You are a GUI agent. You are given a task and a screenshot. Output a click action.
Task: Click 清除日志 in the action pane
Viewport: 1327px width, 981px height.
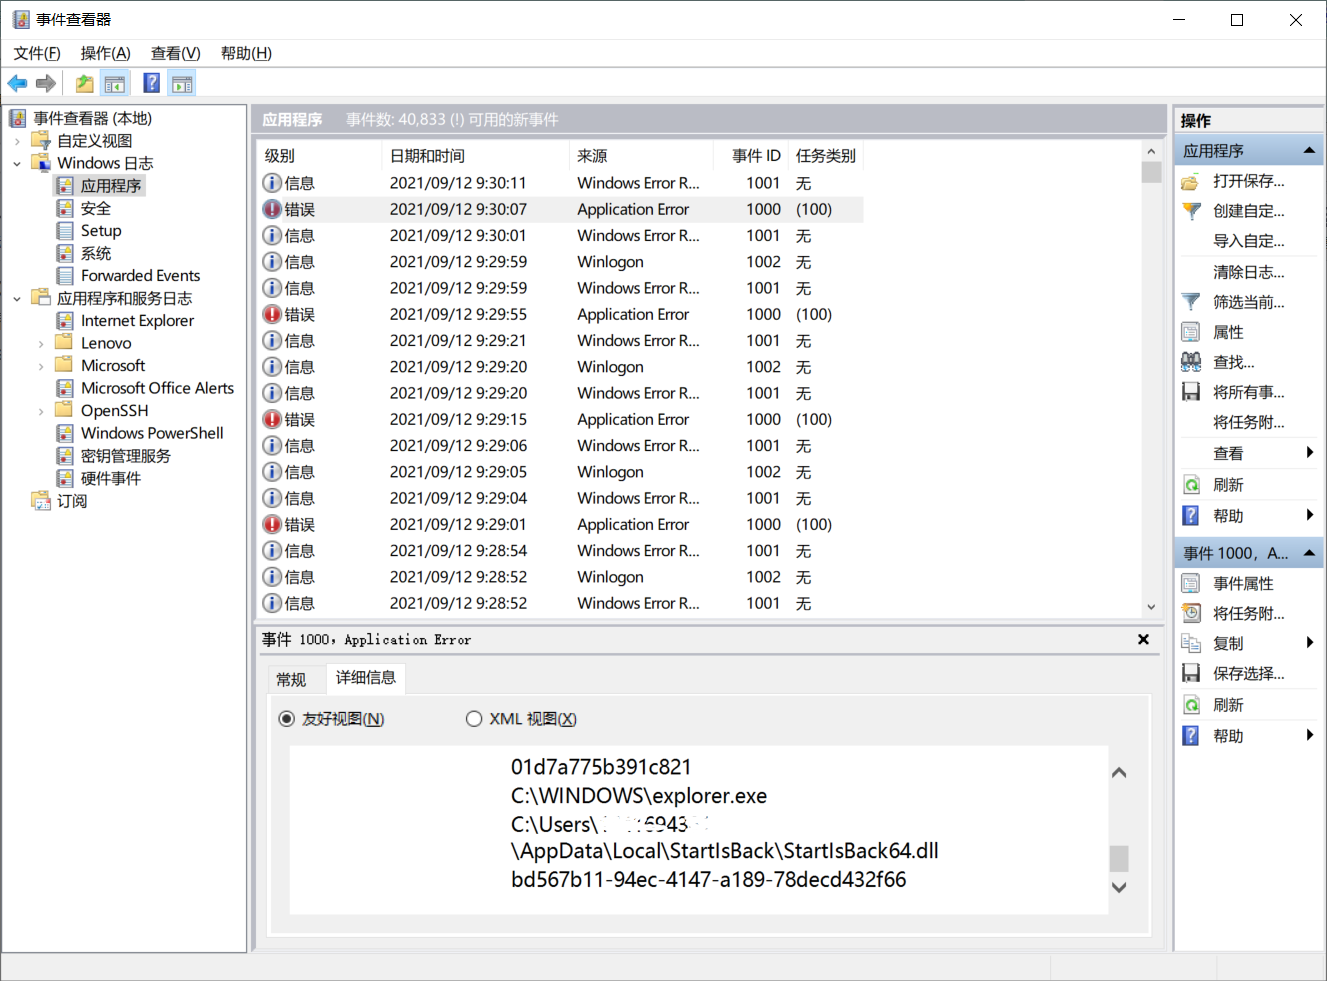[x=1240, y=271]
